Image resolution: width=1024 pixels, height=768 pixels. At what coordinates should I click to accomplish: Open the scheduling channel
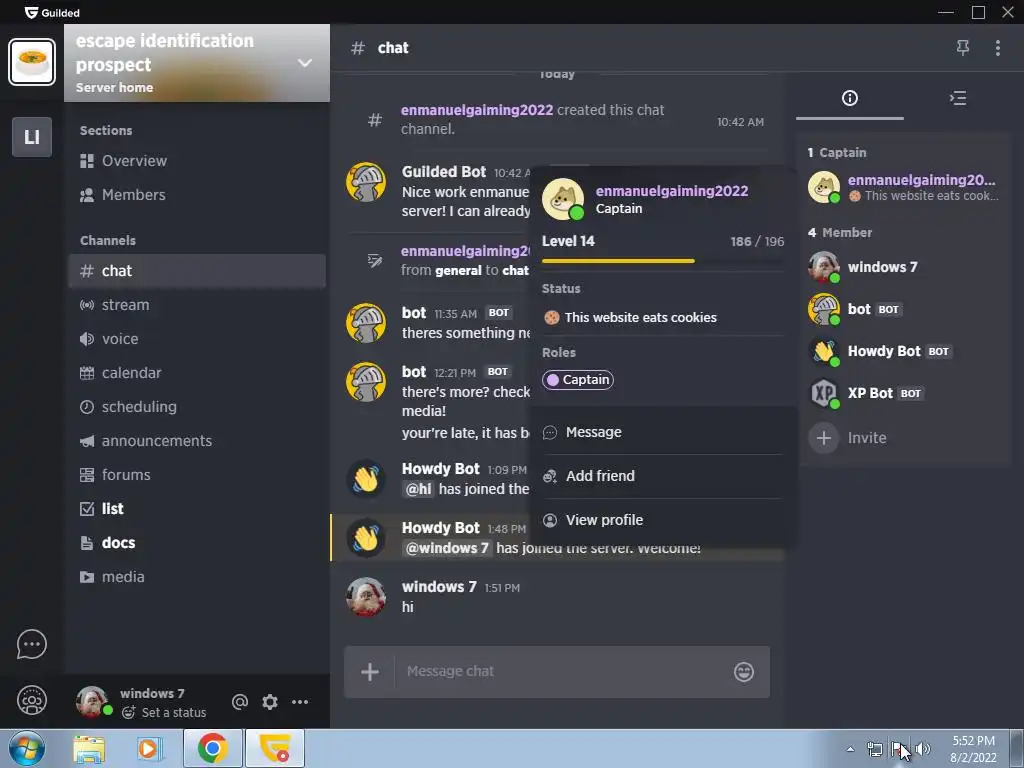197,407
